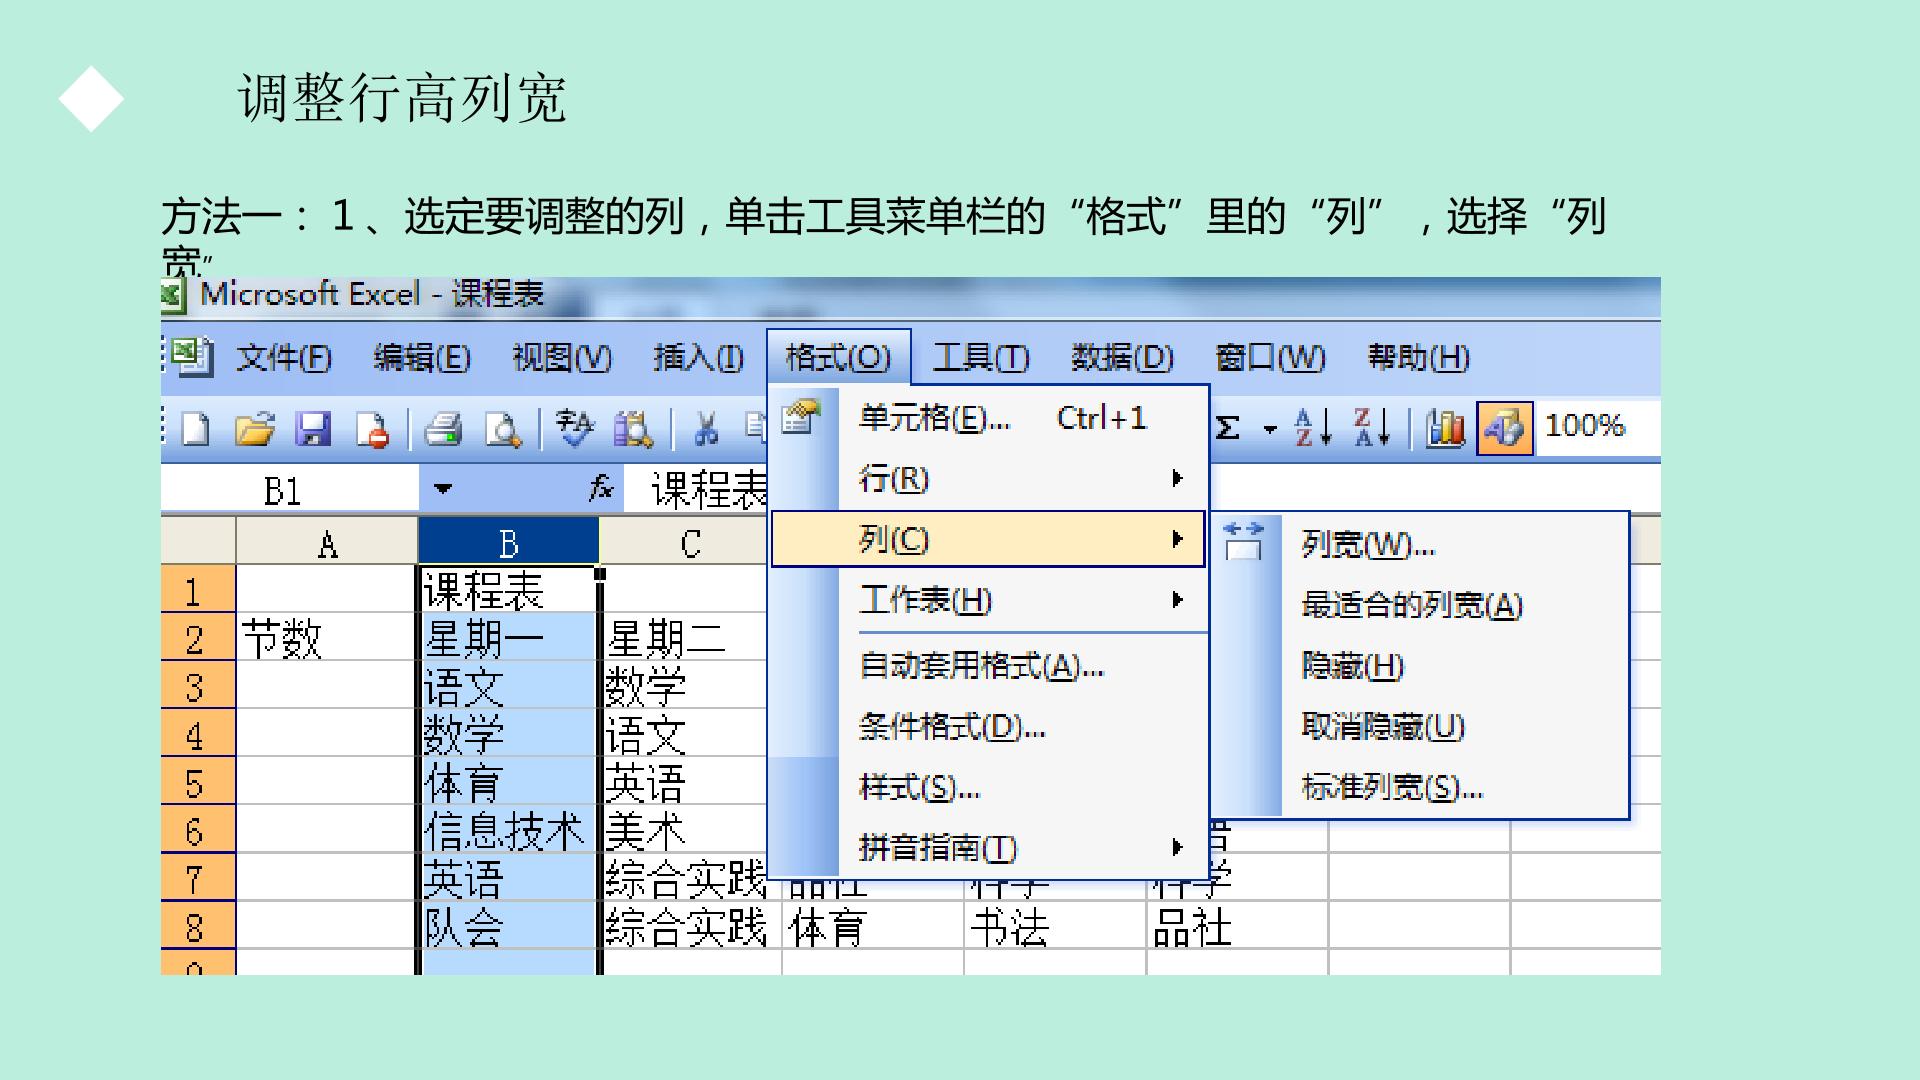Click the Insert Function fx icon
The height and width of the screenshot is (1080, 1920).
[600, 488]
